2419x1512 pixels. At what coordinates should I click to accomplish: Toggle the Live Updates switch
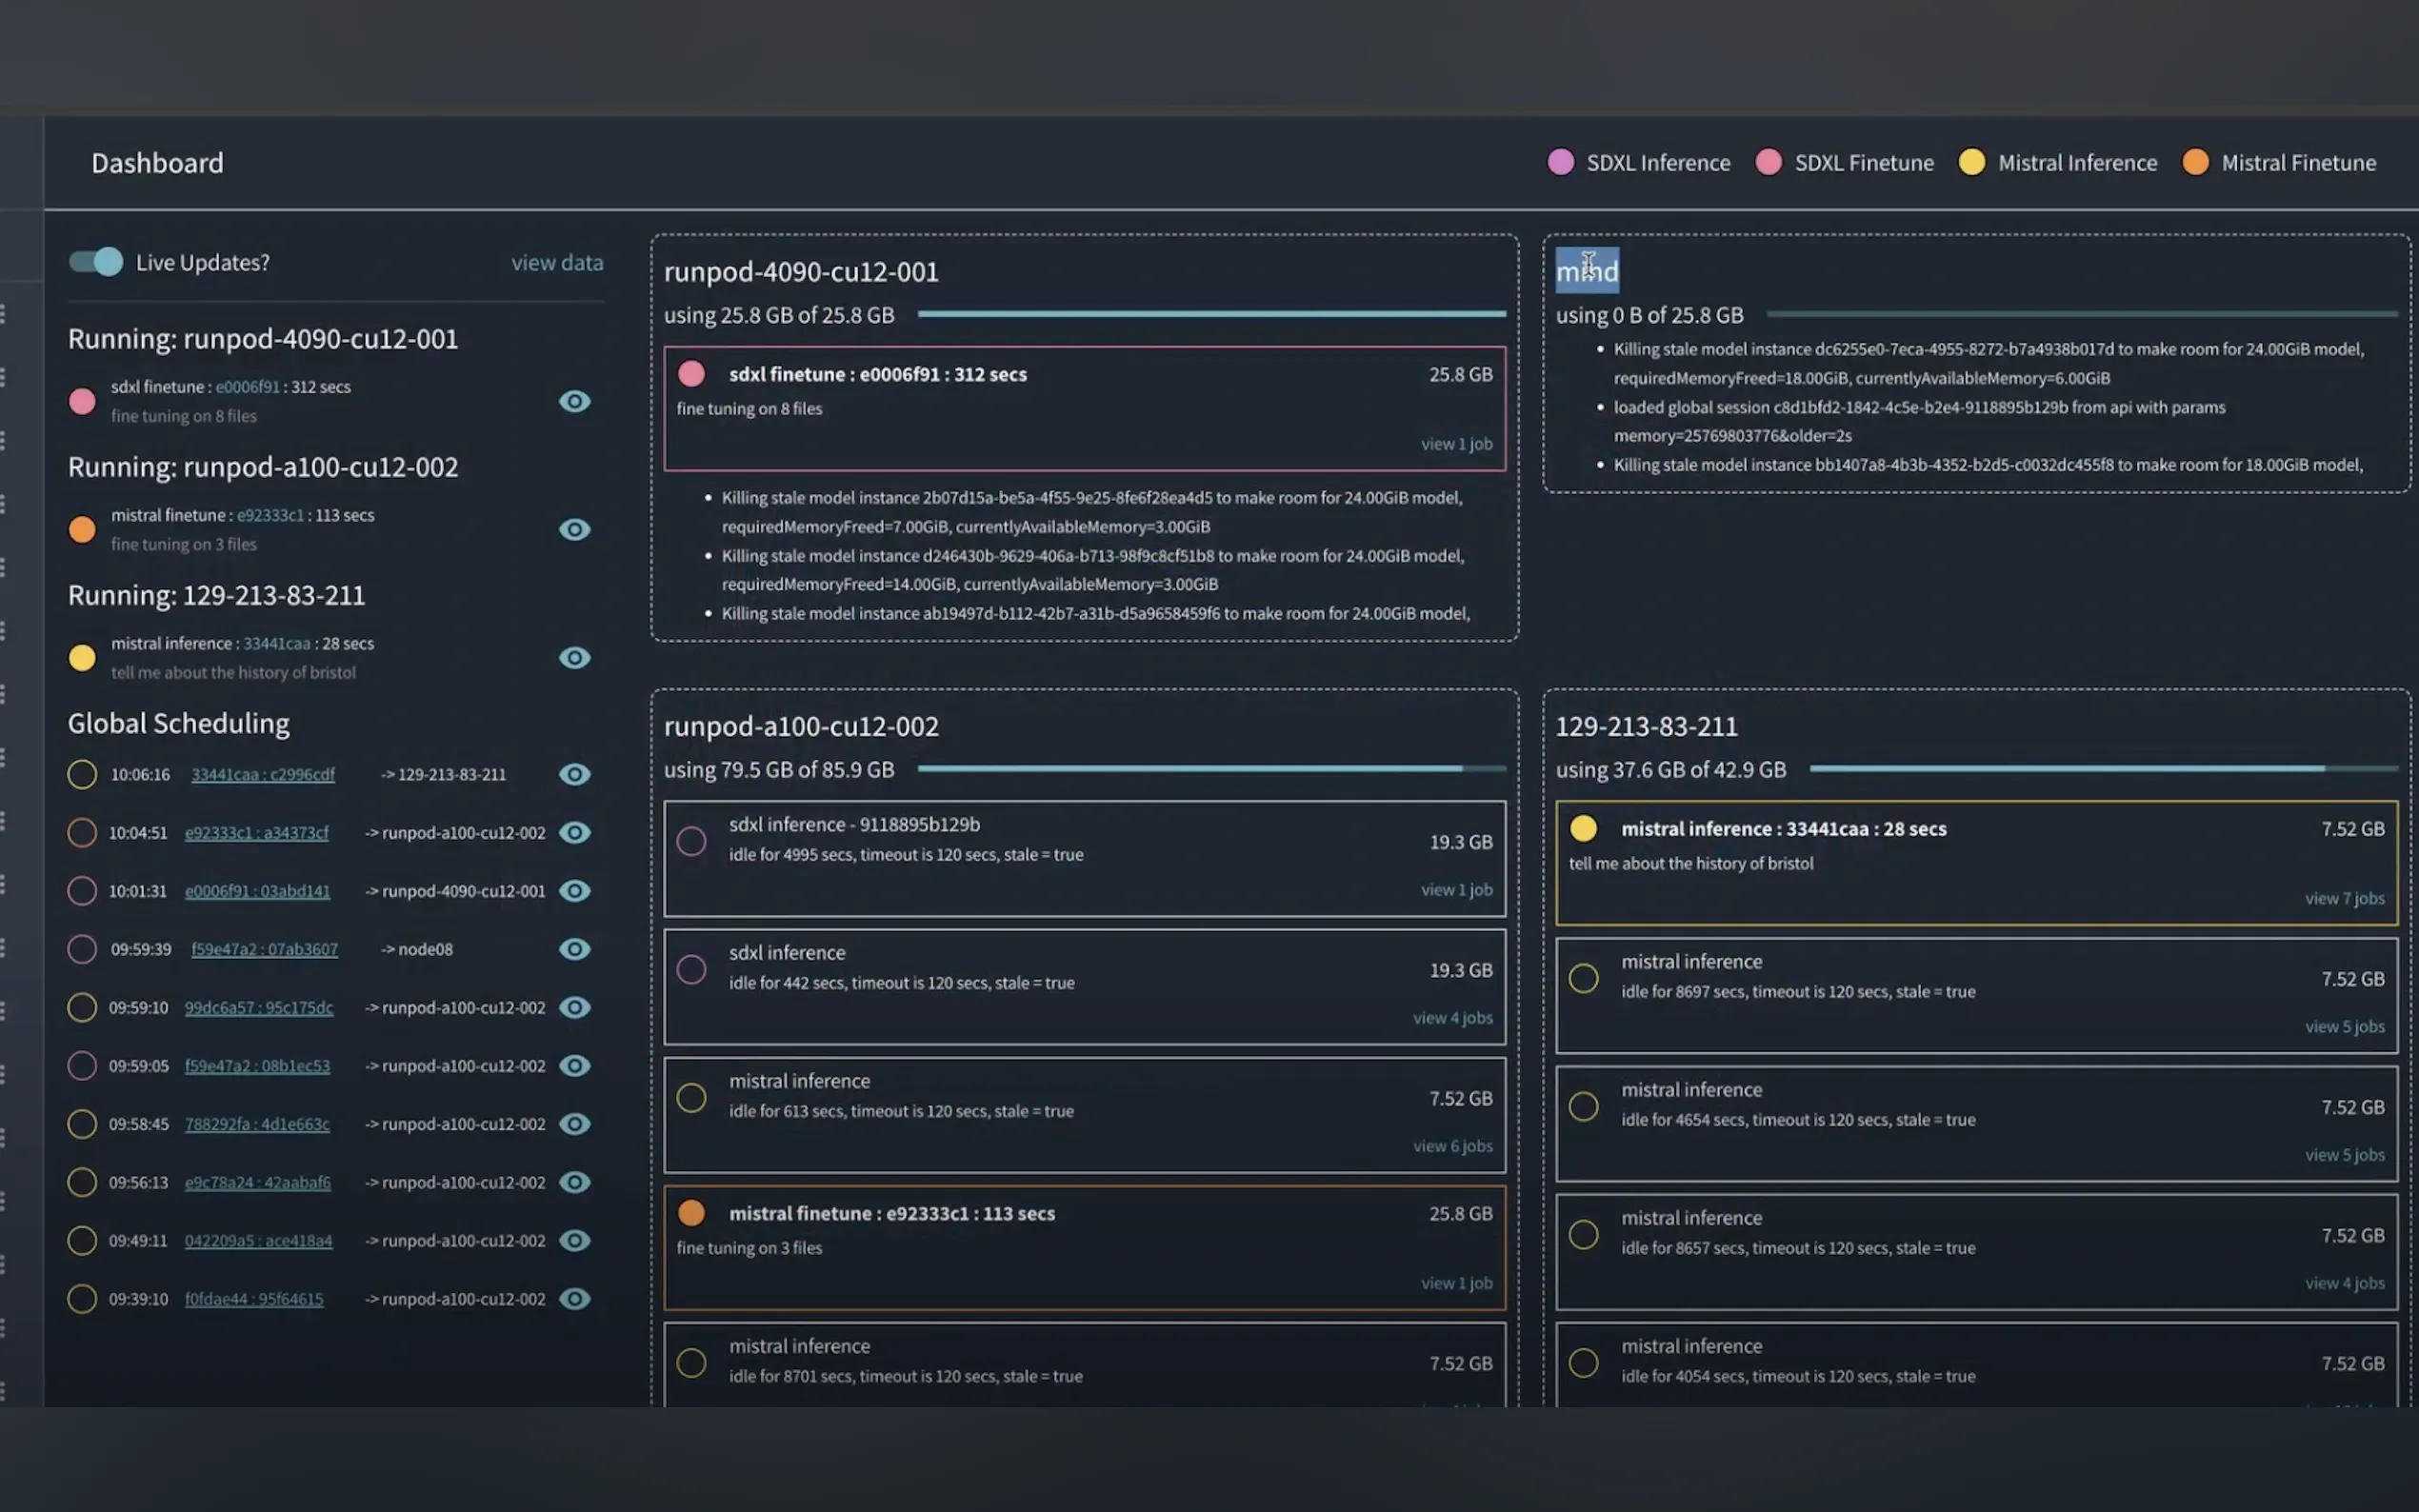(96, 262)
